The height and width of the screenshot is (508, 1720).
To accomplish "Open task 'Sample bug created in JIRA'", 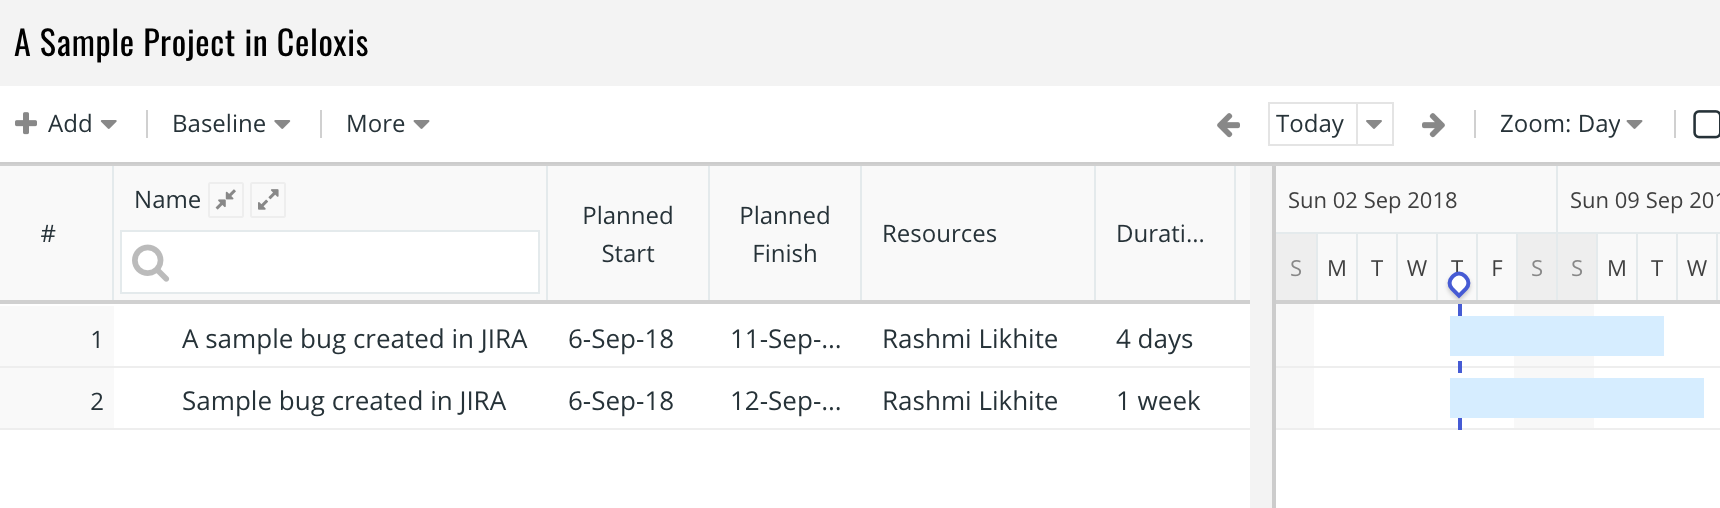I will (x=344, y=401).
